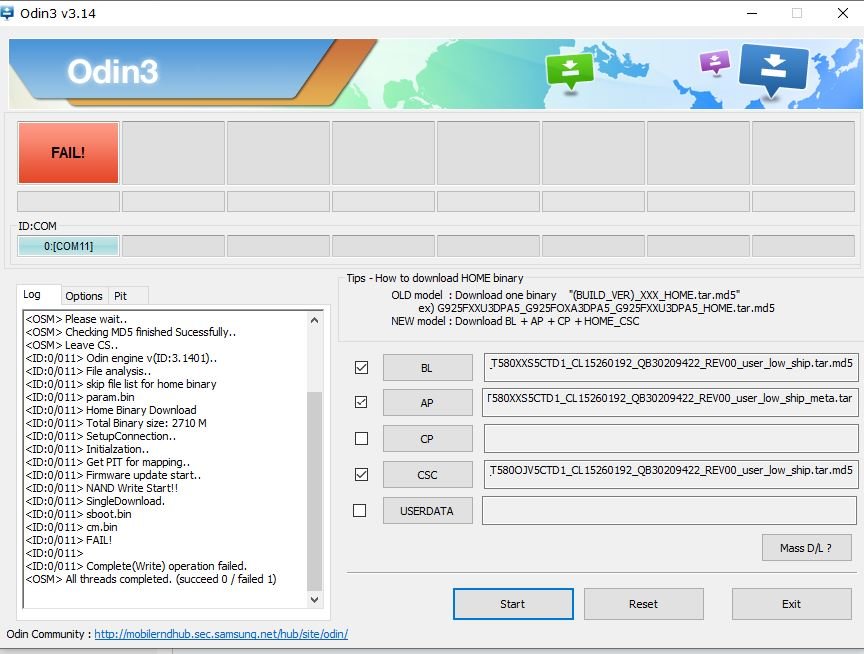This screenshot has width=864, height=654.
Task: Click the Exit button
Action: [791, 604]
